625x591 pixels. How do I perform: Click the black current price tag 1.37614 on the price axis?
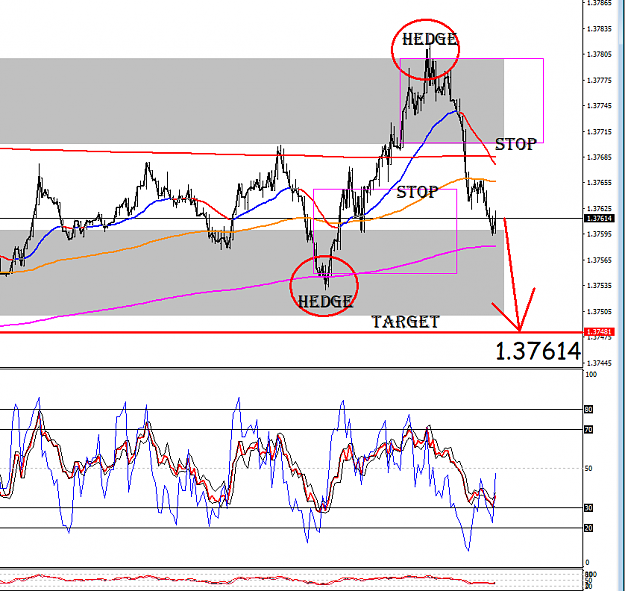(x=599, y=218)
